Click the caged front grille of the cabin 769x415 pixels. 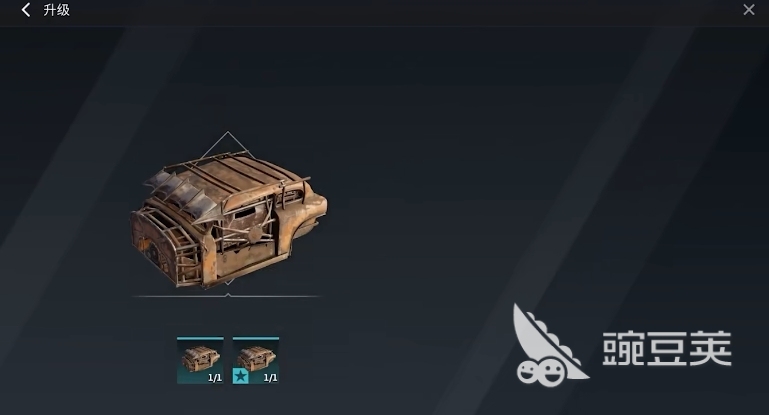[169, 245]
